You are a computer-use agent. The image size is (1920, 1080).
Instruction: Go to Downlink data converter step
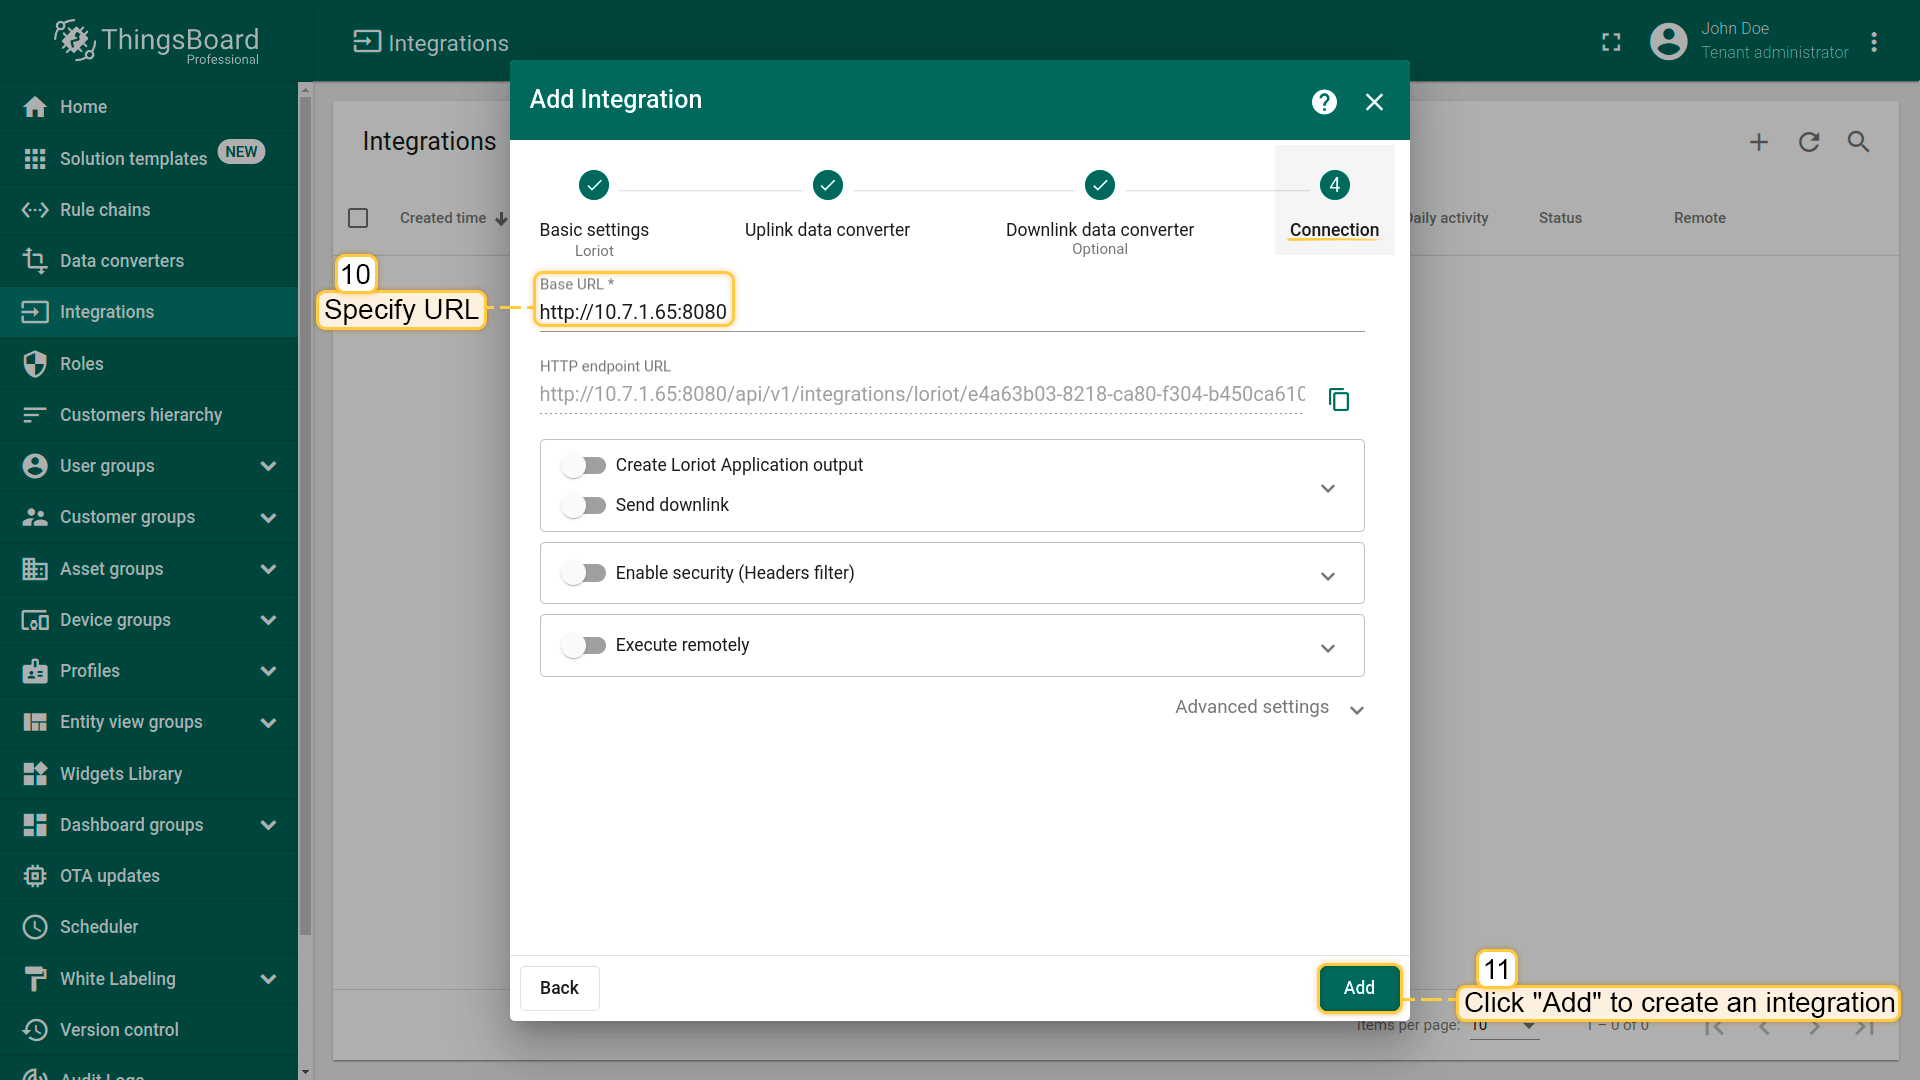point(1099,213)
